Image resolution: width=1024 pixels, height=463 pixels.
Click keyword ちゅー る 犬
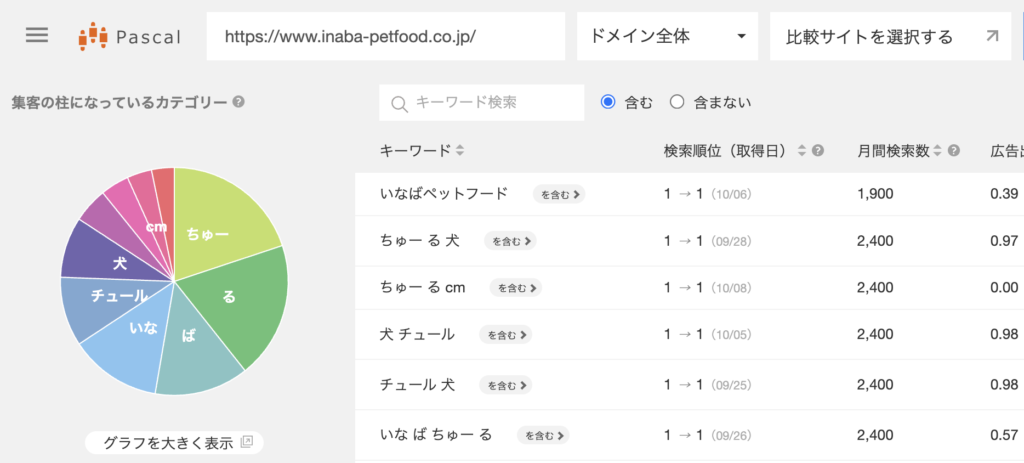(x=419, y=241)
